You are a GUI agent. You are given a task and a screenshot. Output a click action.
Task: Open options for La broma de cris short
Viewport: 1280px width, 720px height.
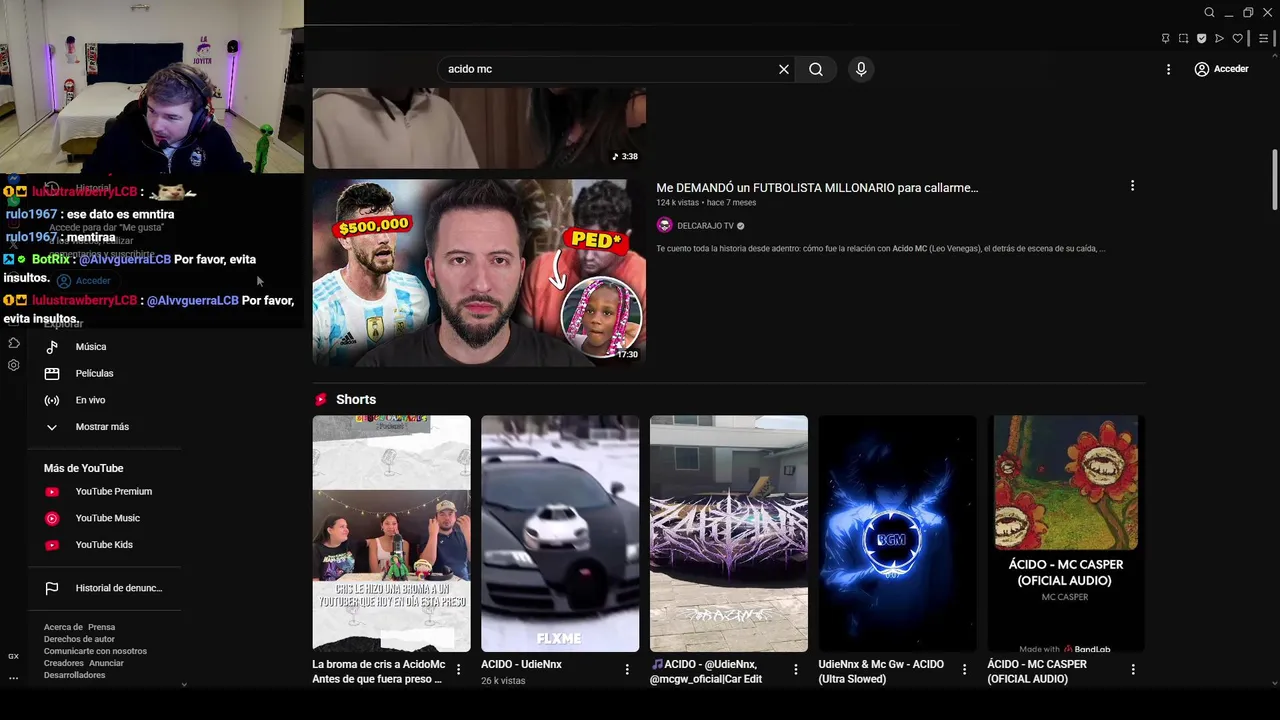[459, 669]
